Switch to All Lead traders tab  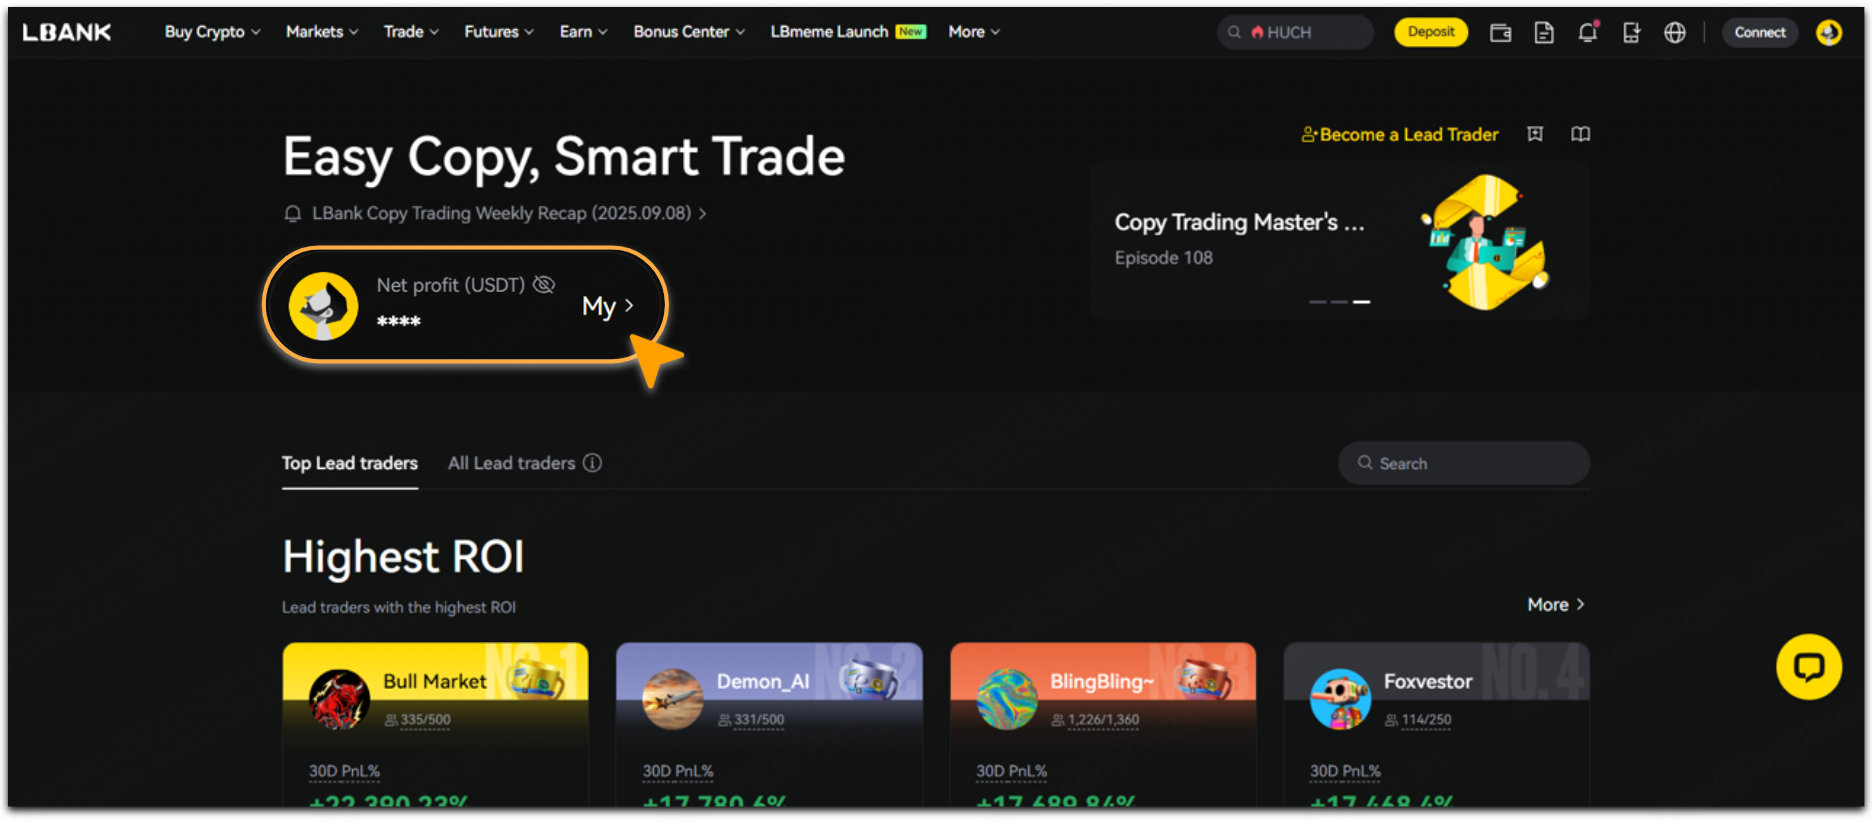(511, 463)
